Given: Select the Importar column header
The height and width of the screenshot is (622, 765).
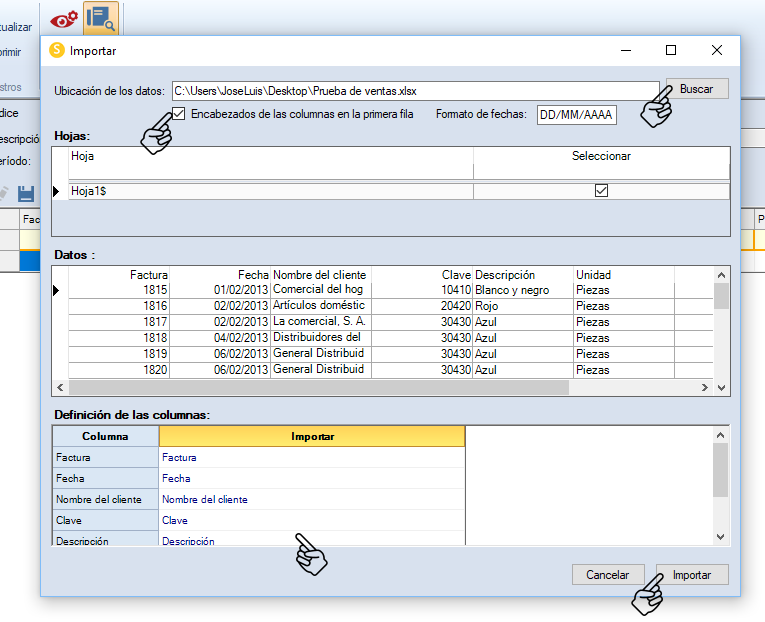Looking at the screenshot, I should pos(311,436).
